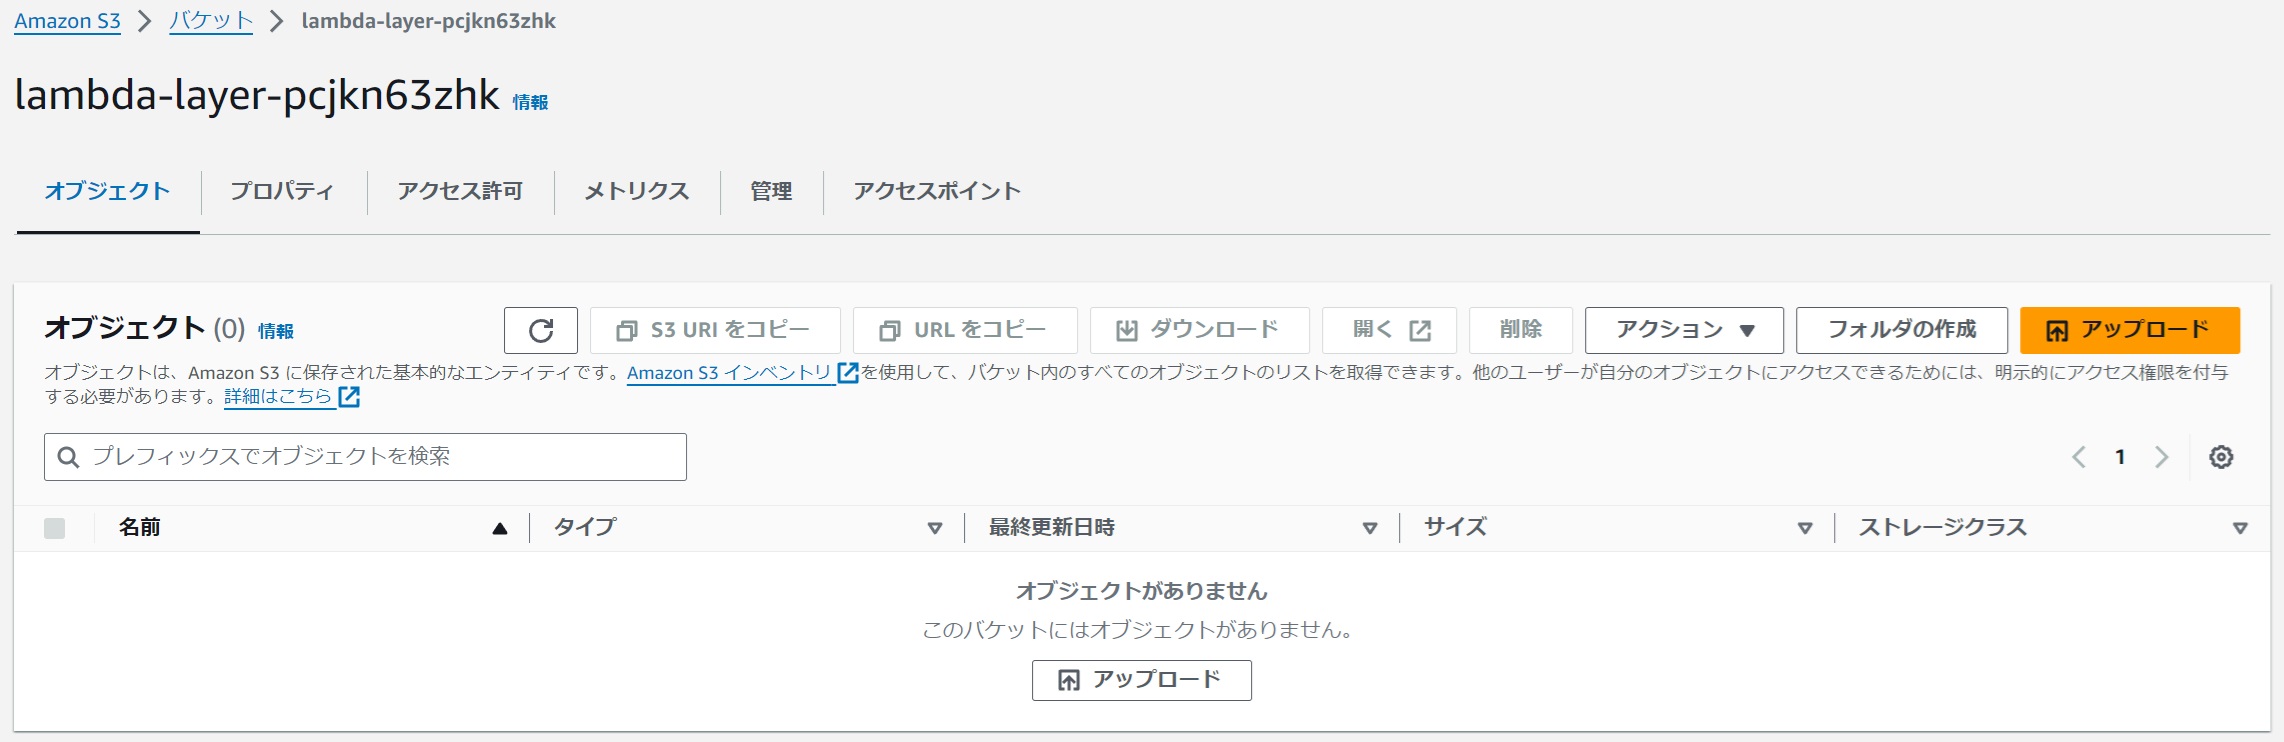Switch to the プロパティ tab
2284x742 pixels.
coord(282,191)
